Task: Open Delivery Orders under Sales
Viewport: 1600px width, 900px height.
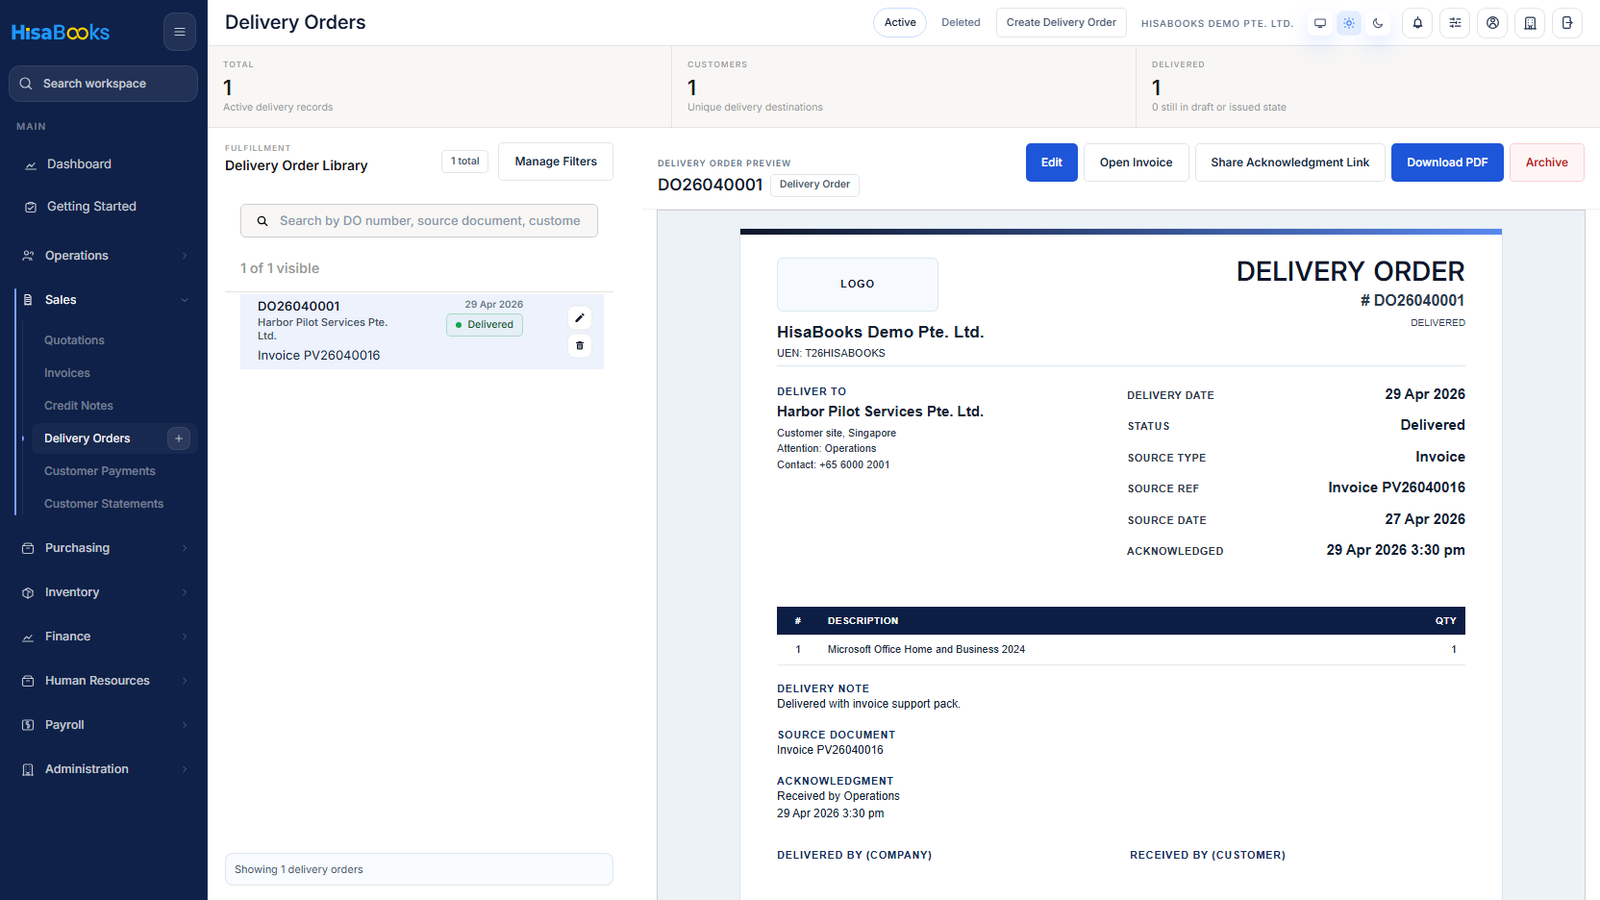Action: (x=87, y=438)
